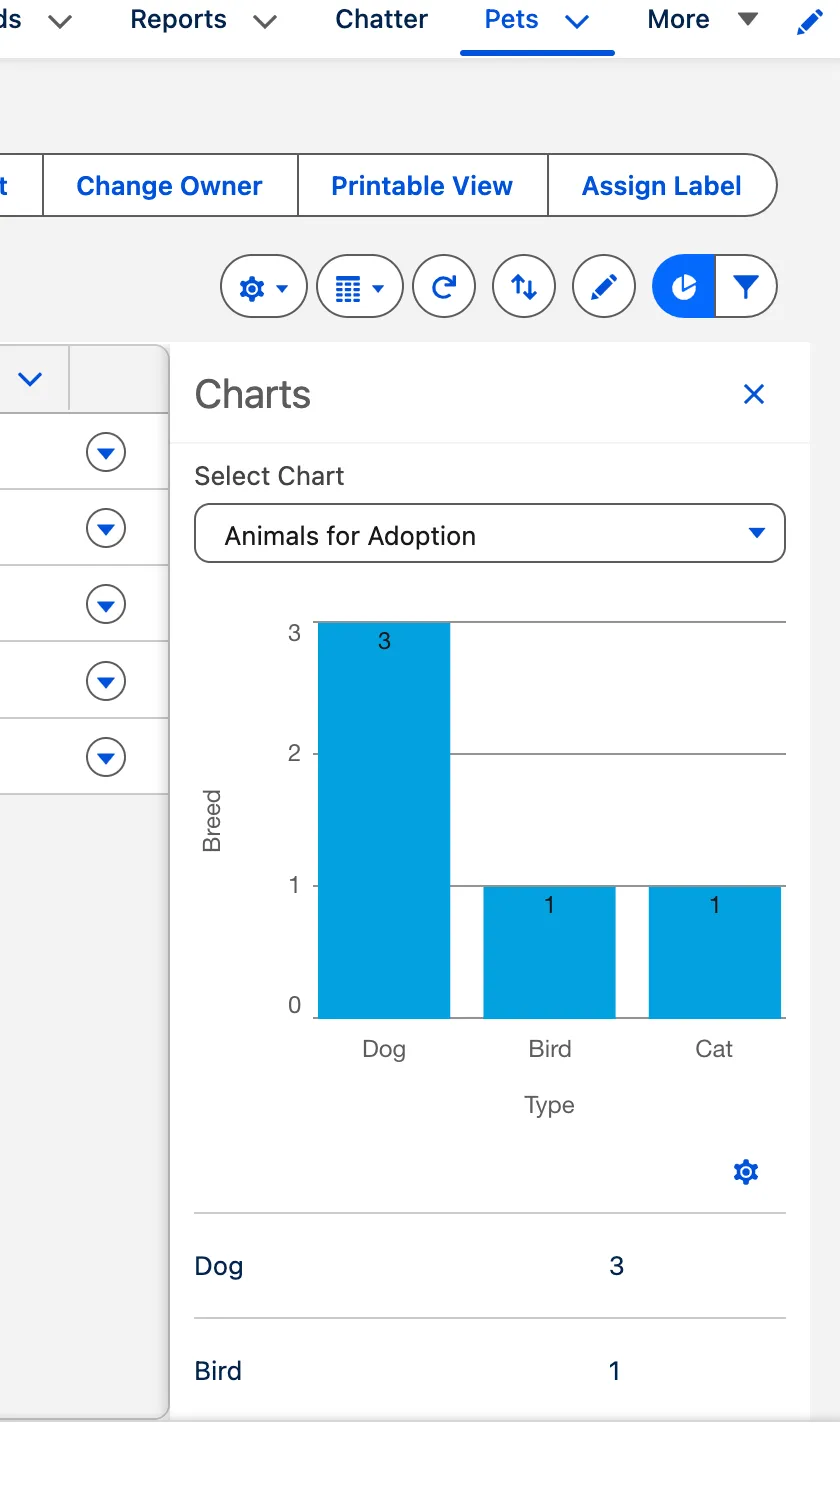Image resolution: width=840 pixels, height=1490 pixels.
Task: Click the Printable View button
Action: click(422, 186)
